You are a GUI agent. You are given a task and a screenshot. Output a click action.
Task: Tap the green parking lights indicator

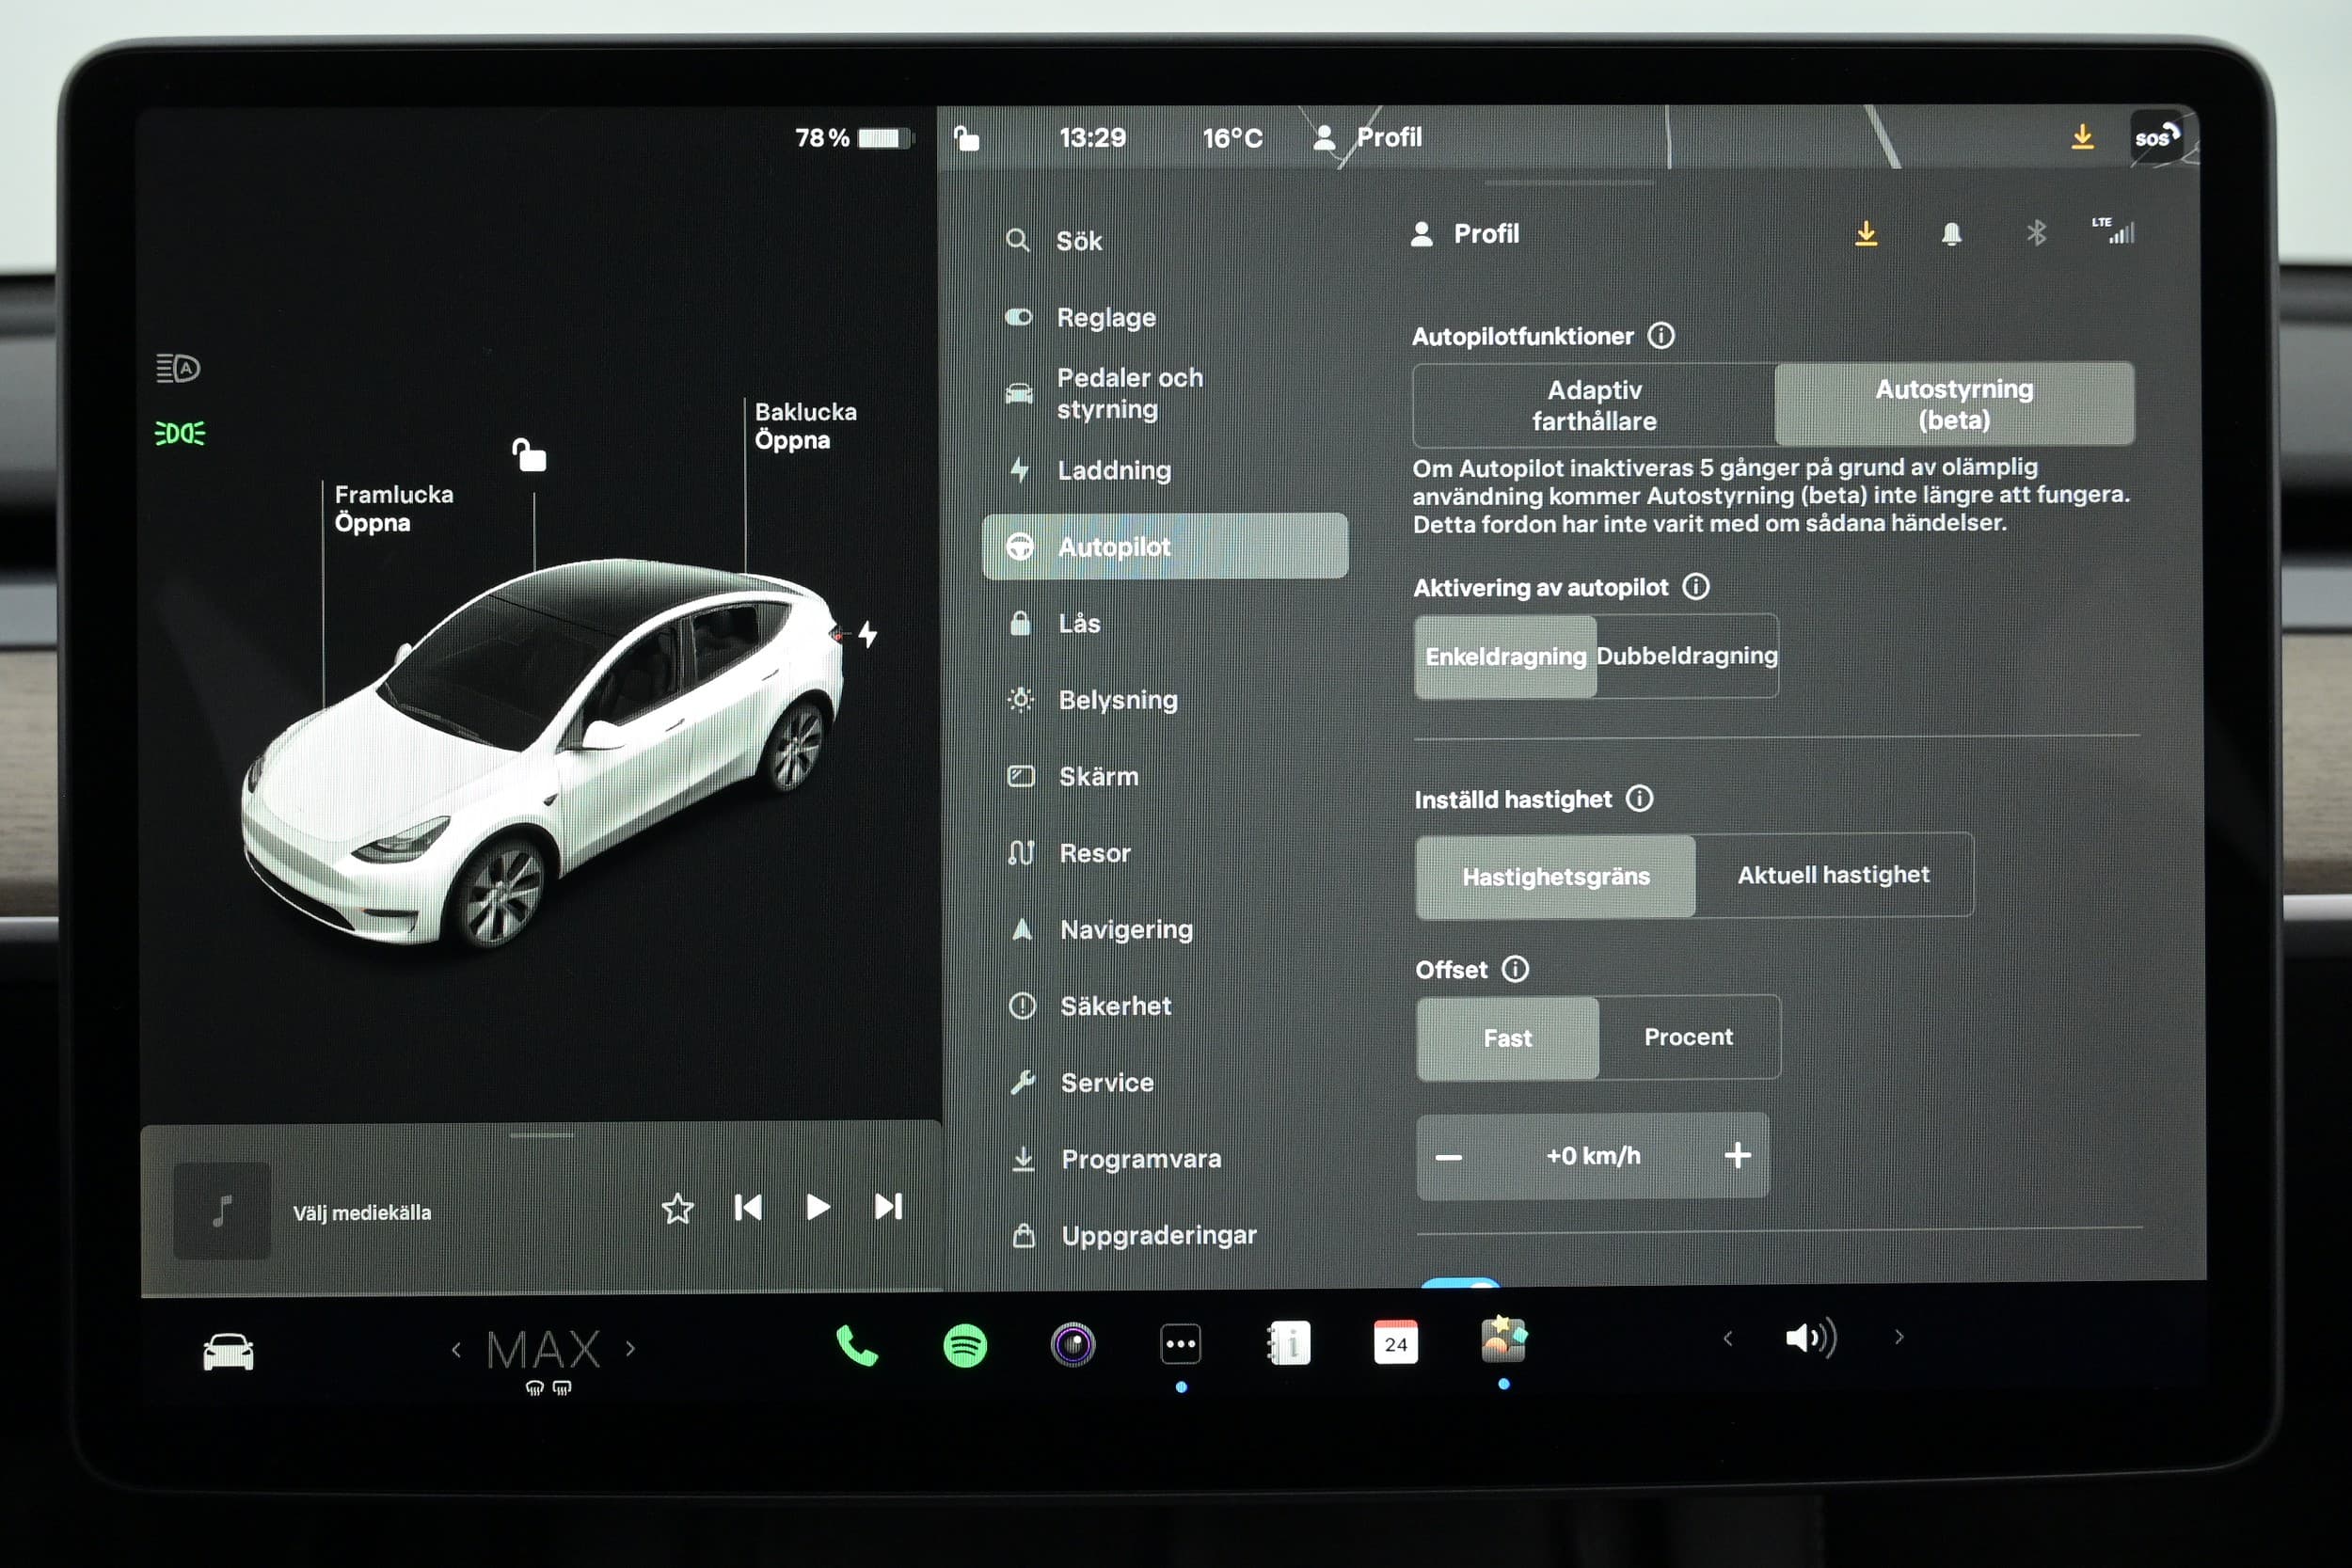tap(180, 433)
